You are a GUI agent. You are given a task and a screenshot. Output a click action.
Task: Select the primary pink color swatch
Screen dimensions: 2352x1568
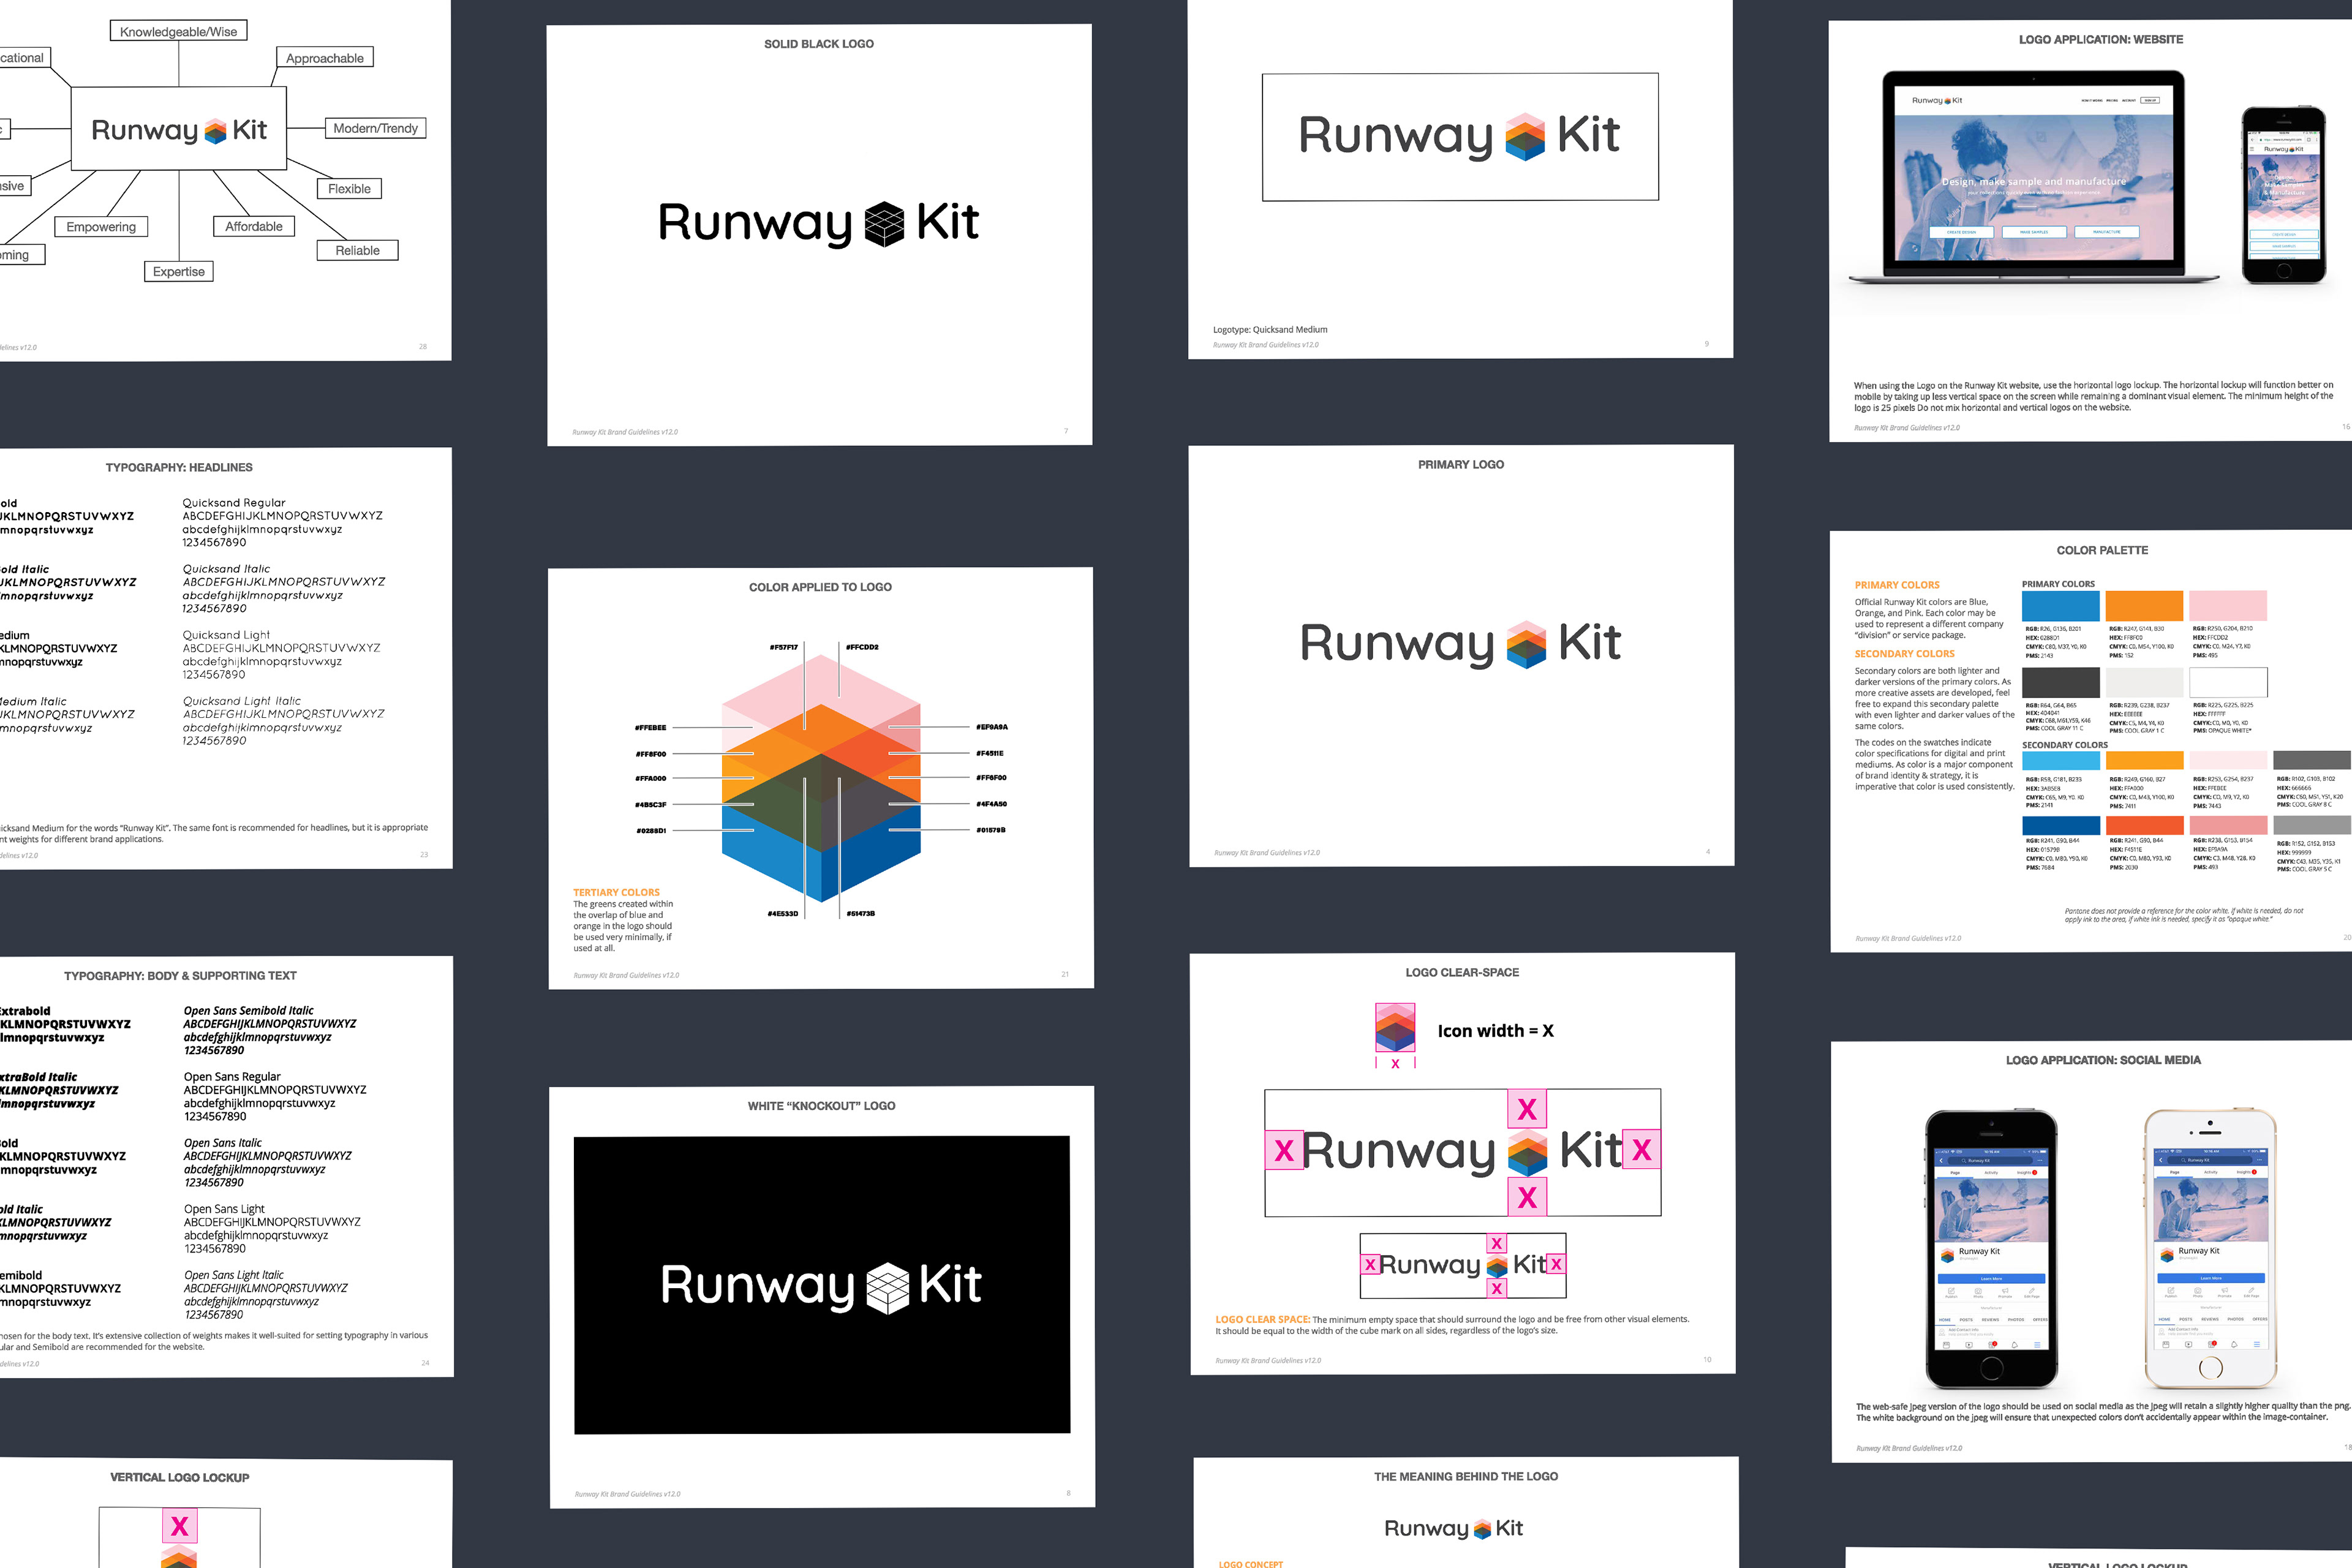point(2228,606)
